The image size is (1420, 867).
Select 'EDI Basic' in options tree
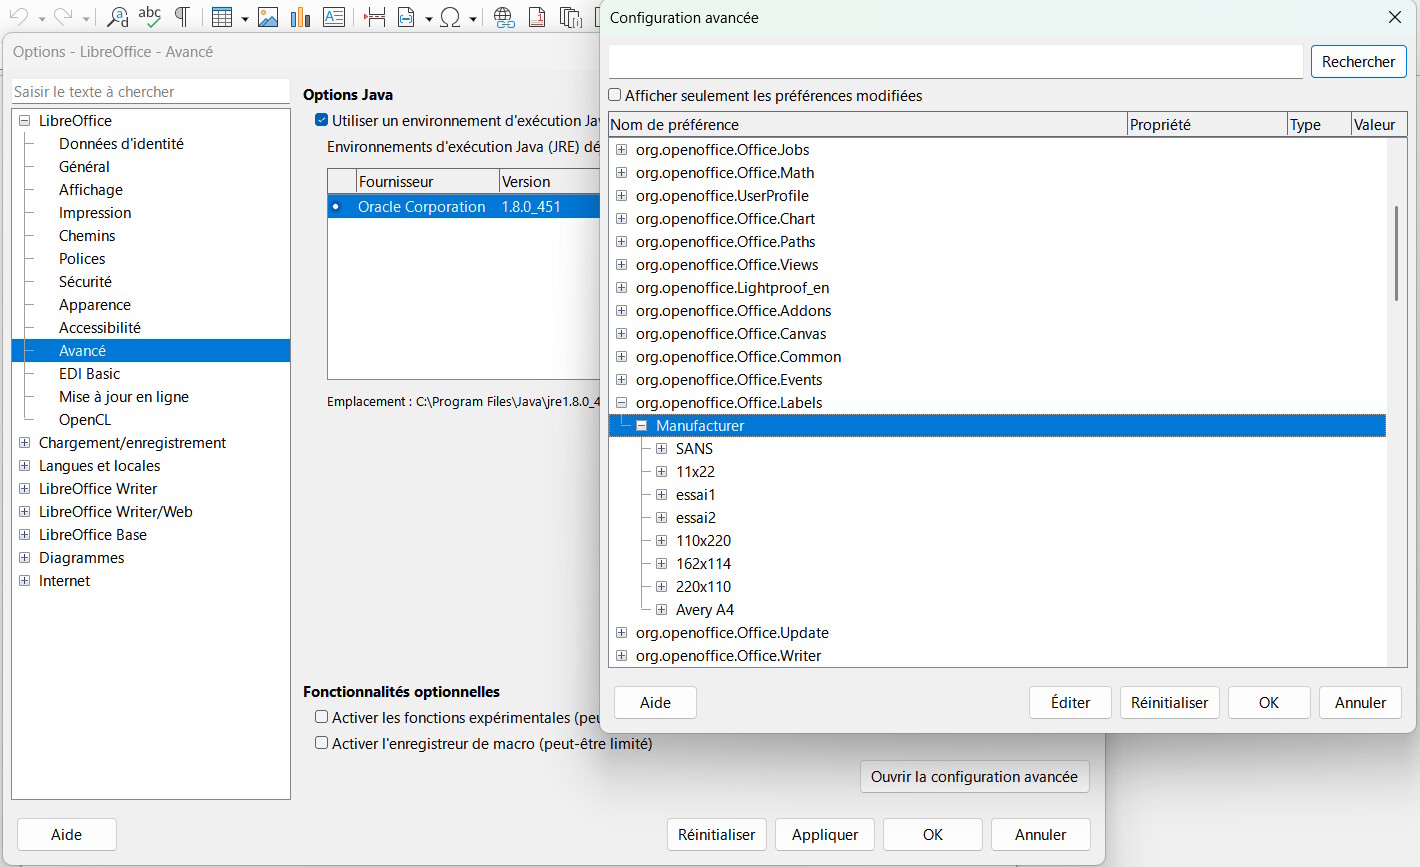coord(89,373)
